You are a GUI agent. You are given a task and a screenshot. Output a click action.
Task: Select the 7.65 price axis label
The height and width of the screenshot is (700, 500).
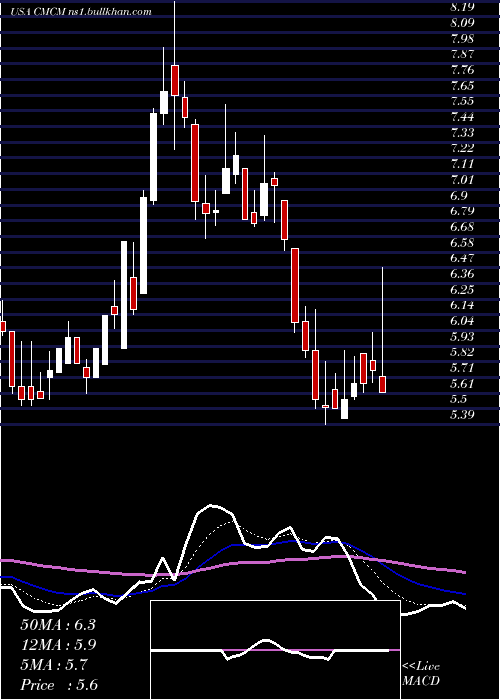pos(462,85)
